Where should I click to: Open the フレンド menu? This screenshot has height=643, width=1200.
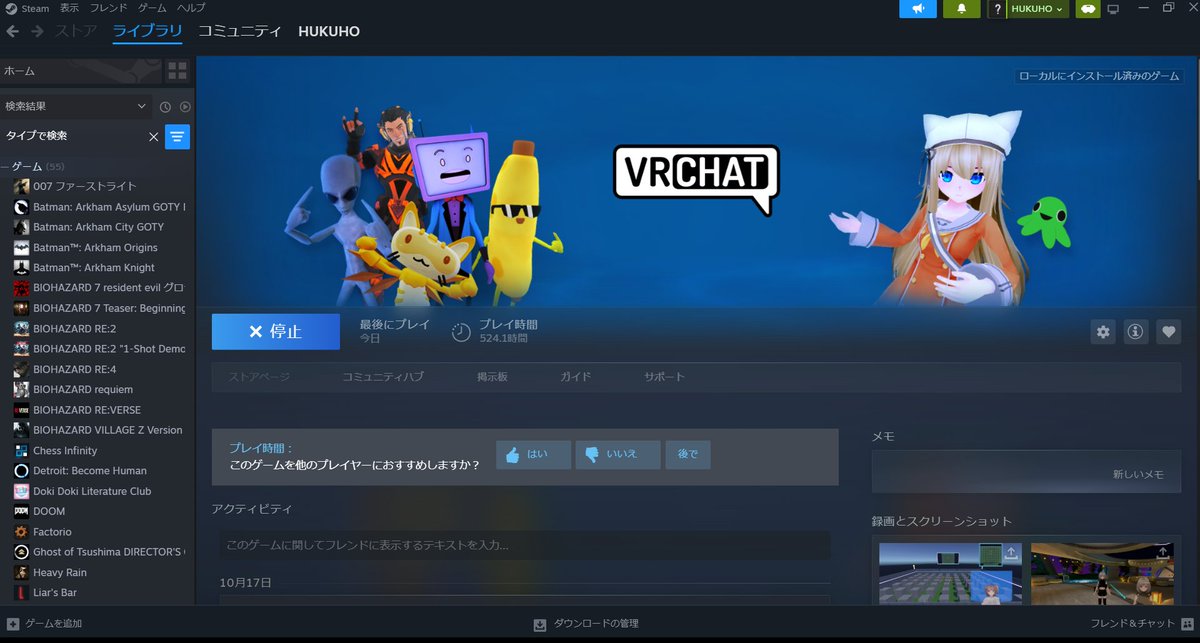coord(109,8)
